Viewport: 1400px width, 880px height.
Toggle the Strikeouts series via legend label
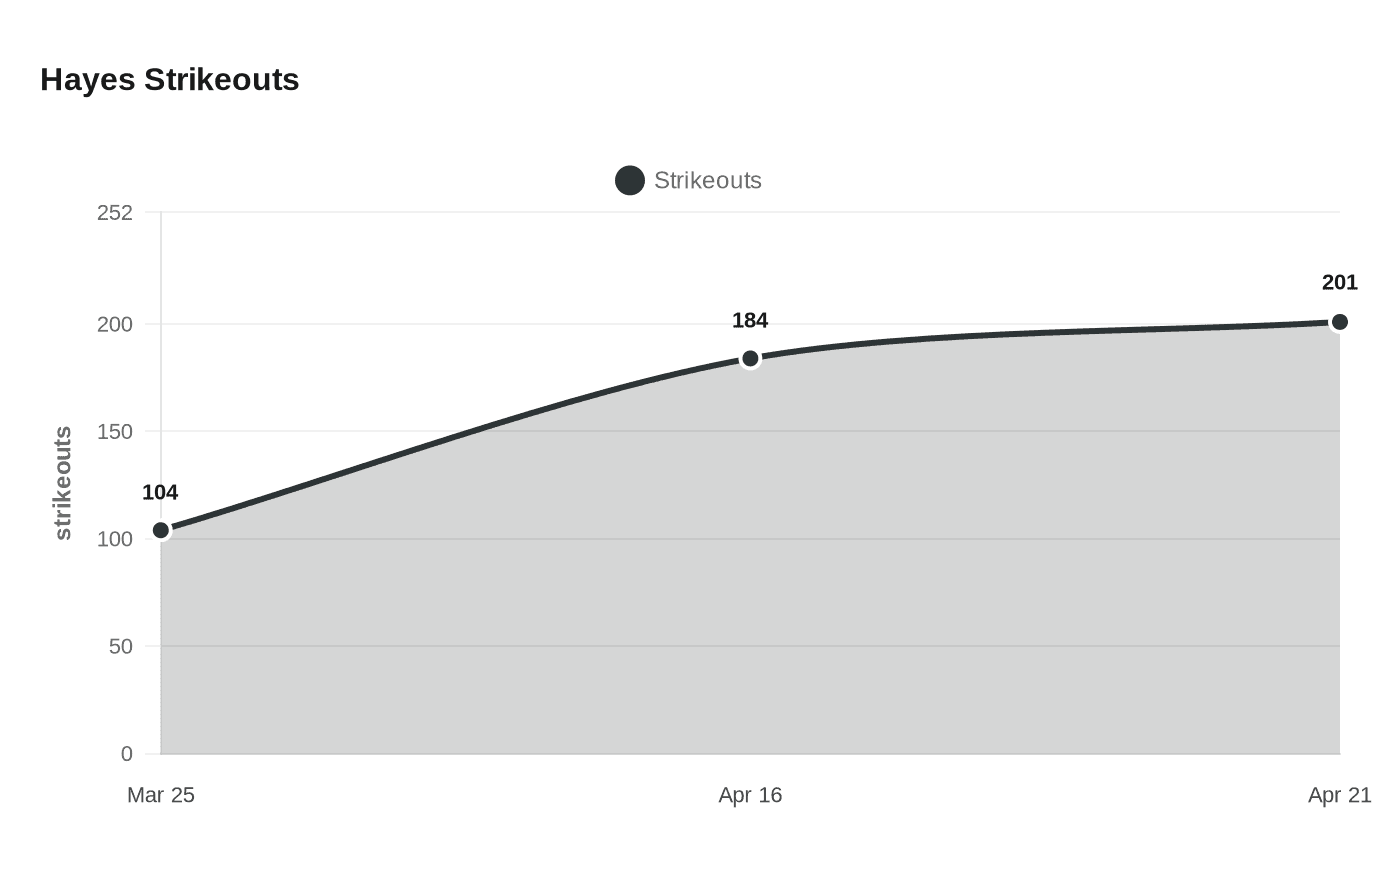707,181
